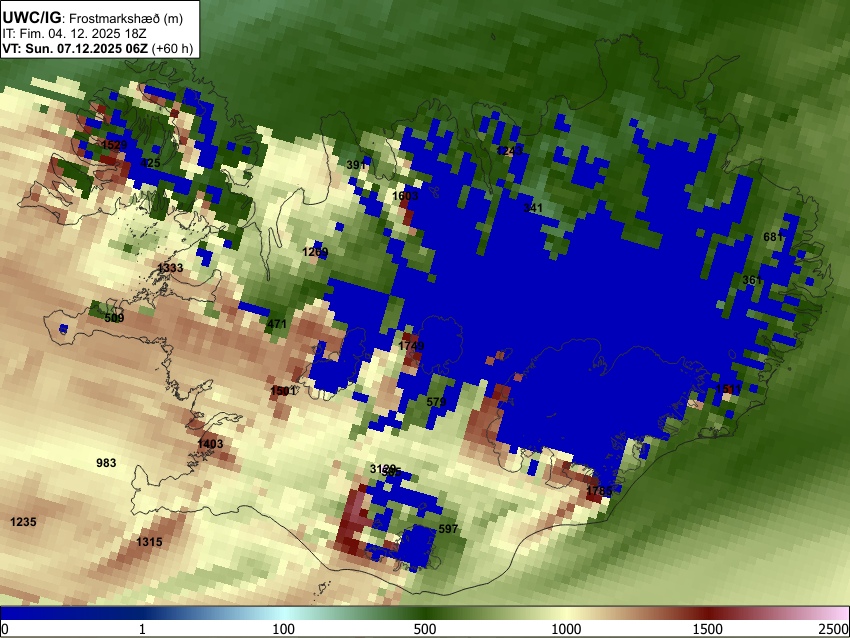Click the legend tick label 1000
Screen dimensions: 850x638
click(x=566, y=629)
